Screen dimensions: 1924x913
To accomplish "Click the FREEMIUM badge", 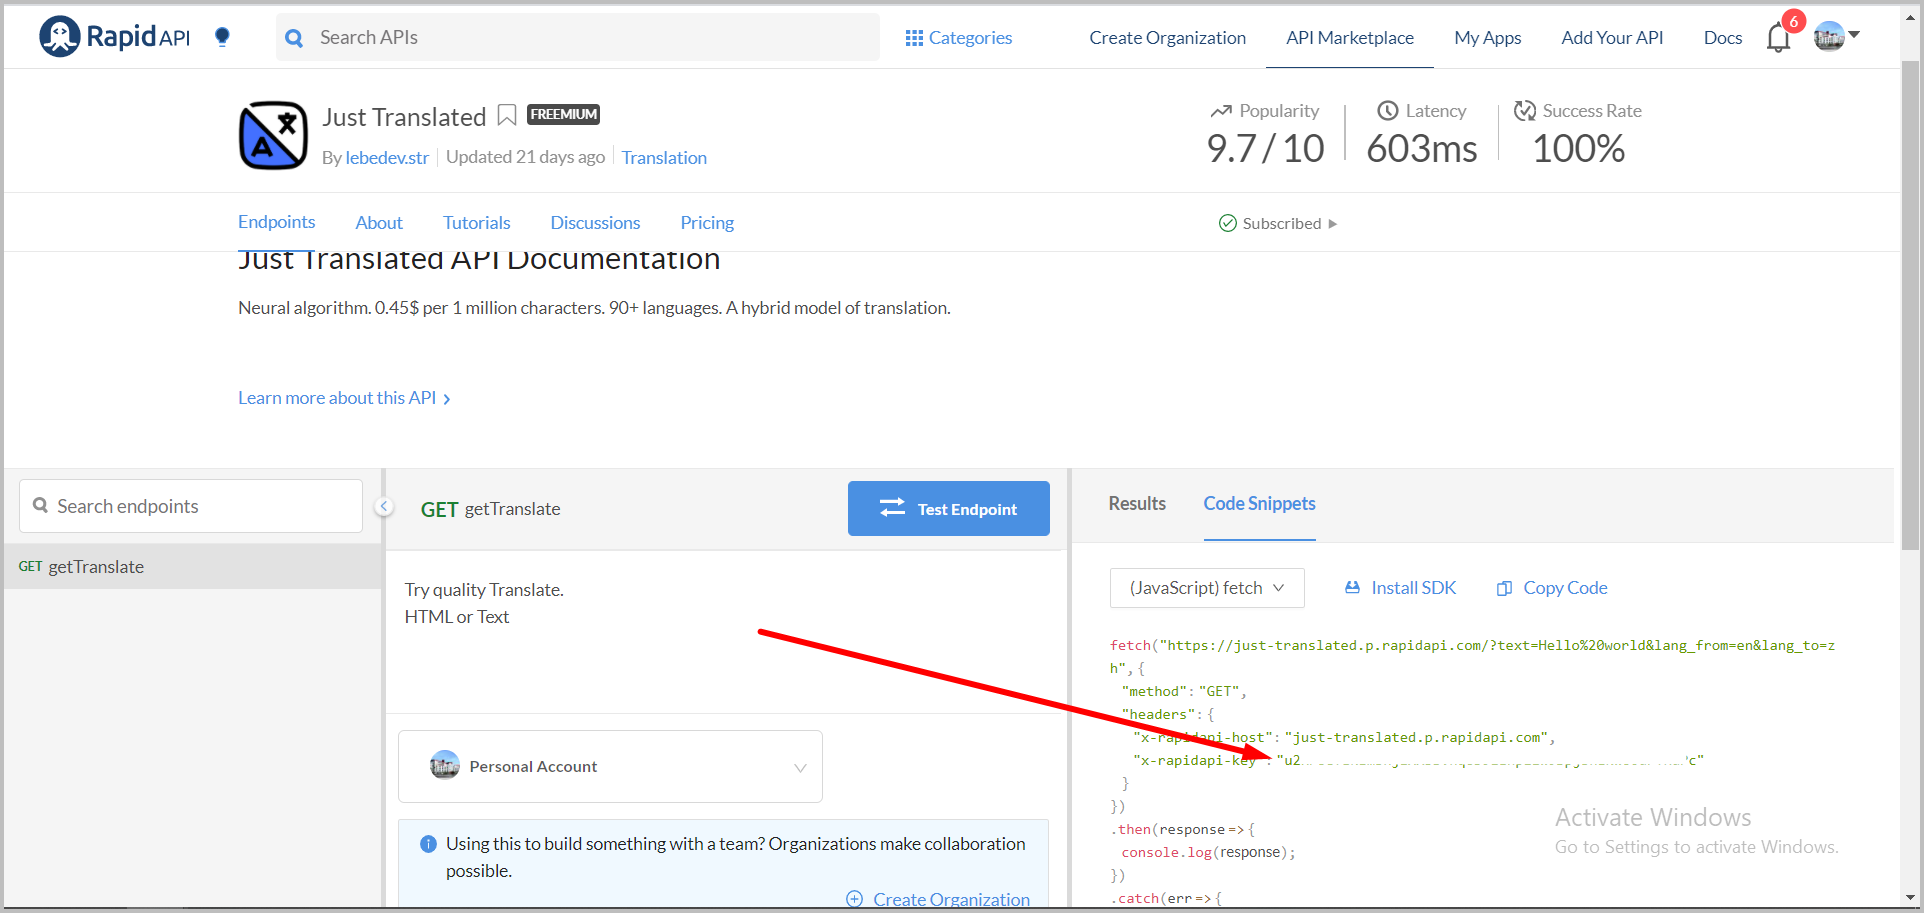I will click(563, 115).
